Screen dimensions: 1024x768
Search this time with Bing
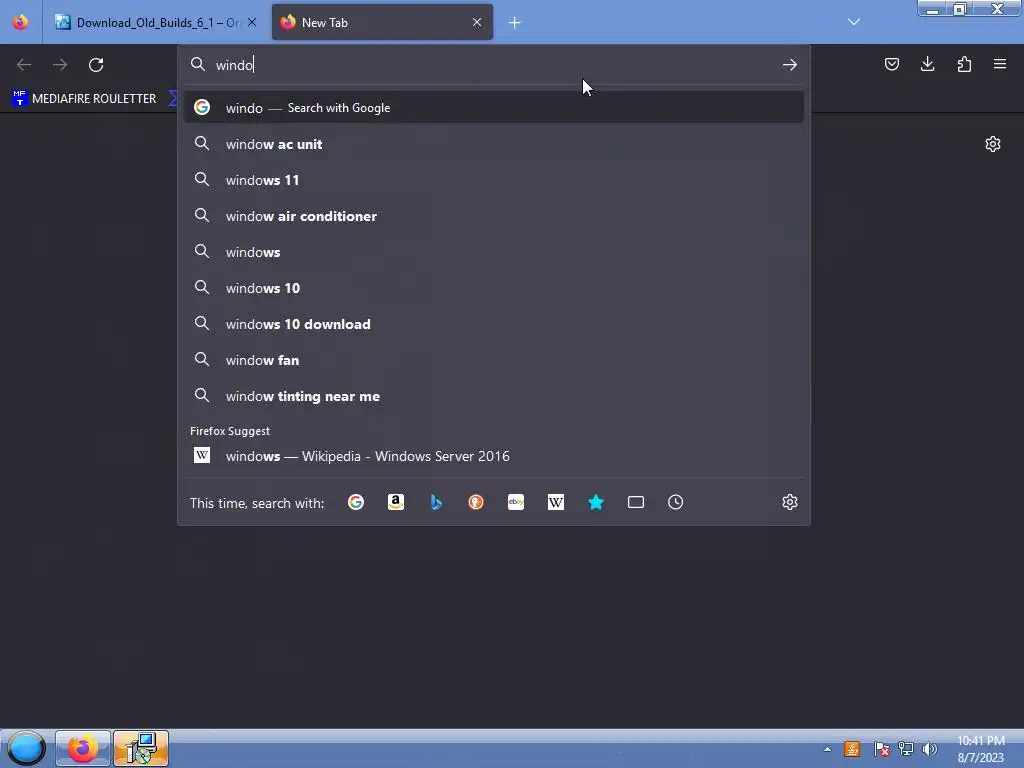tap(436, 502)
